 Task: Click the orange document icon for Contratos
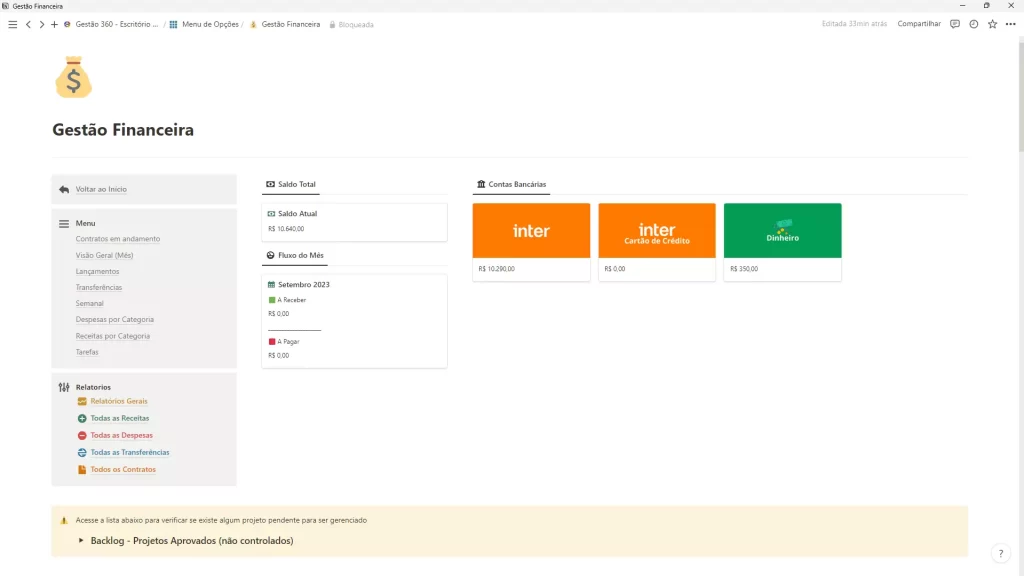pyautogui.click(x=82, y=470)
